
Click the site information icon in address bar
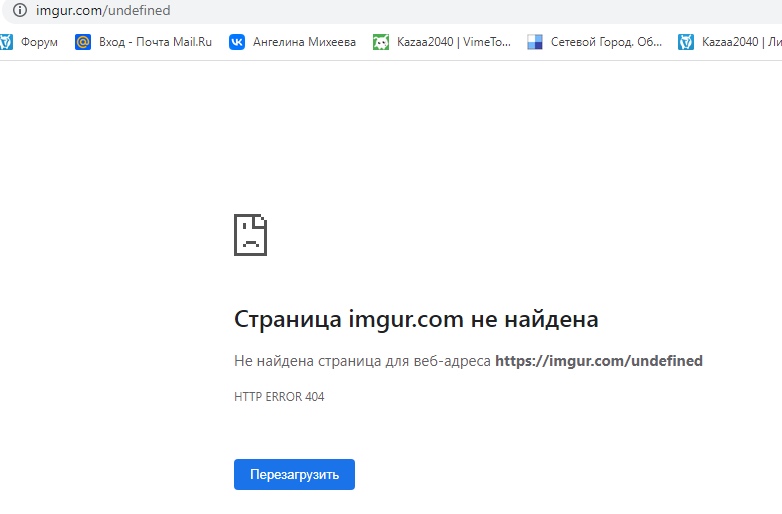click(x=19, y=10)
